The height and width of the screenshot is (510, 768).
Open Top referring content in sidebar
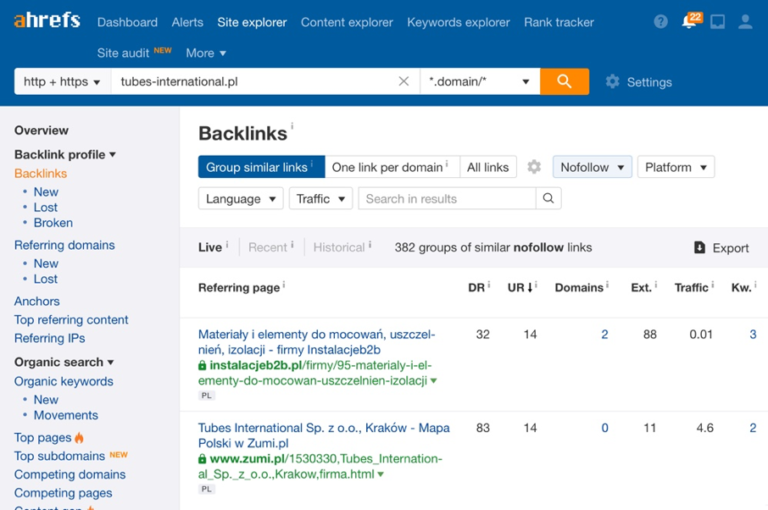[71, 320]
